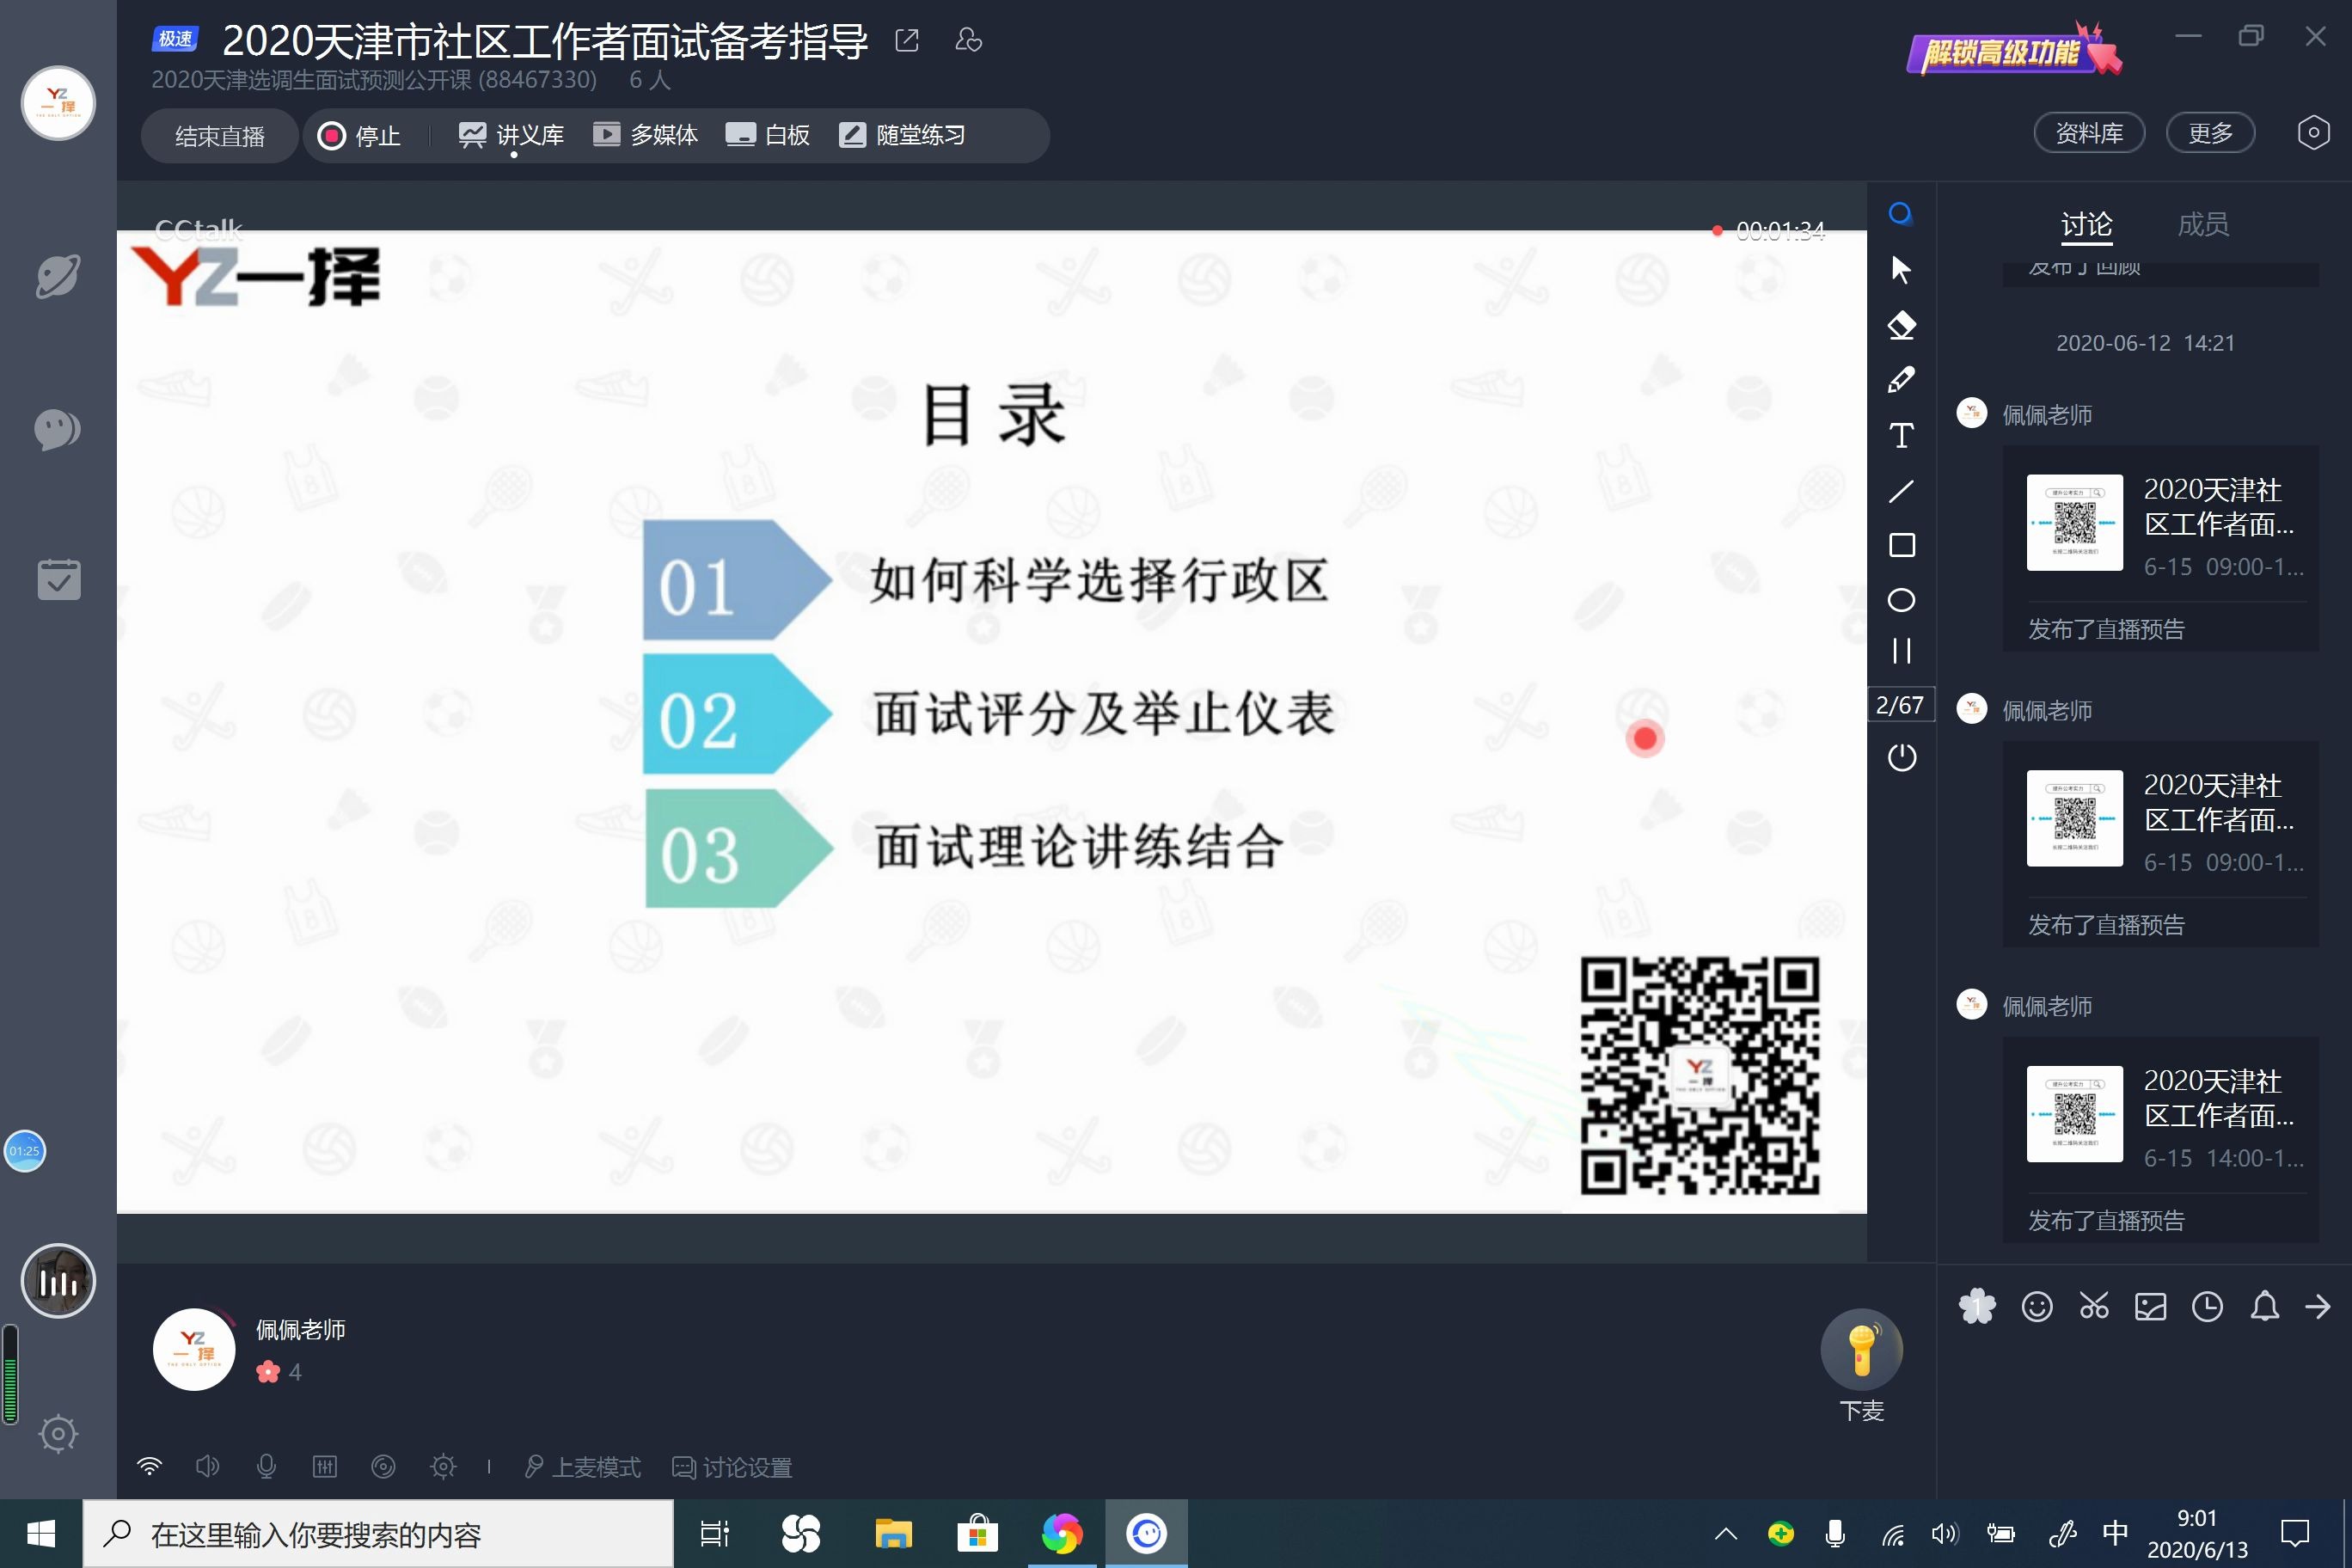
Task: Click the planet discover icon in left sidebar
Action: pyautogui.click(x=58, y=277)
